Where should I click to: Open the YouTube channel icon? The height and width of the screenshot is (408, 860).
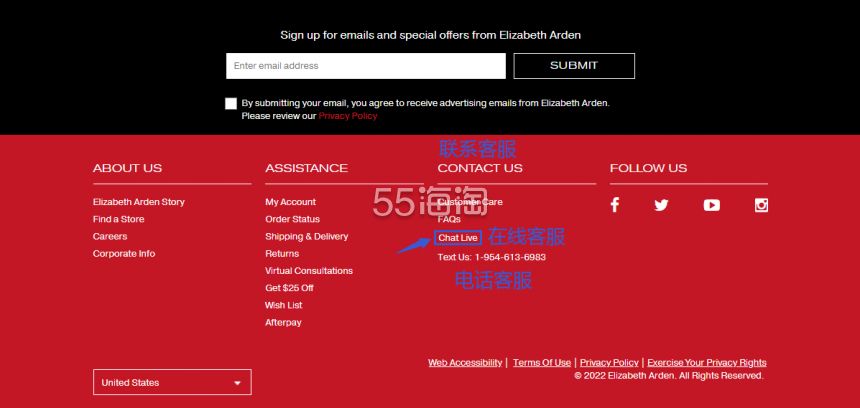(x=711, y=205)
